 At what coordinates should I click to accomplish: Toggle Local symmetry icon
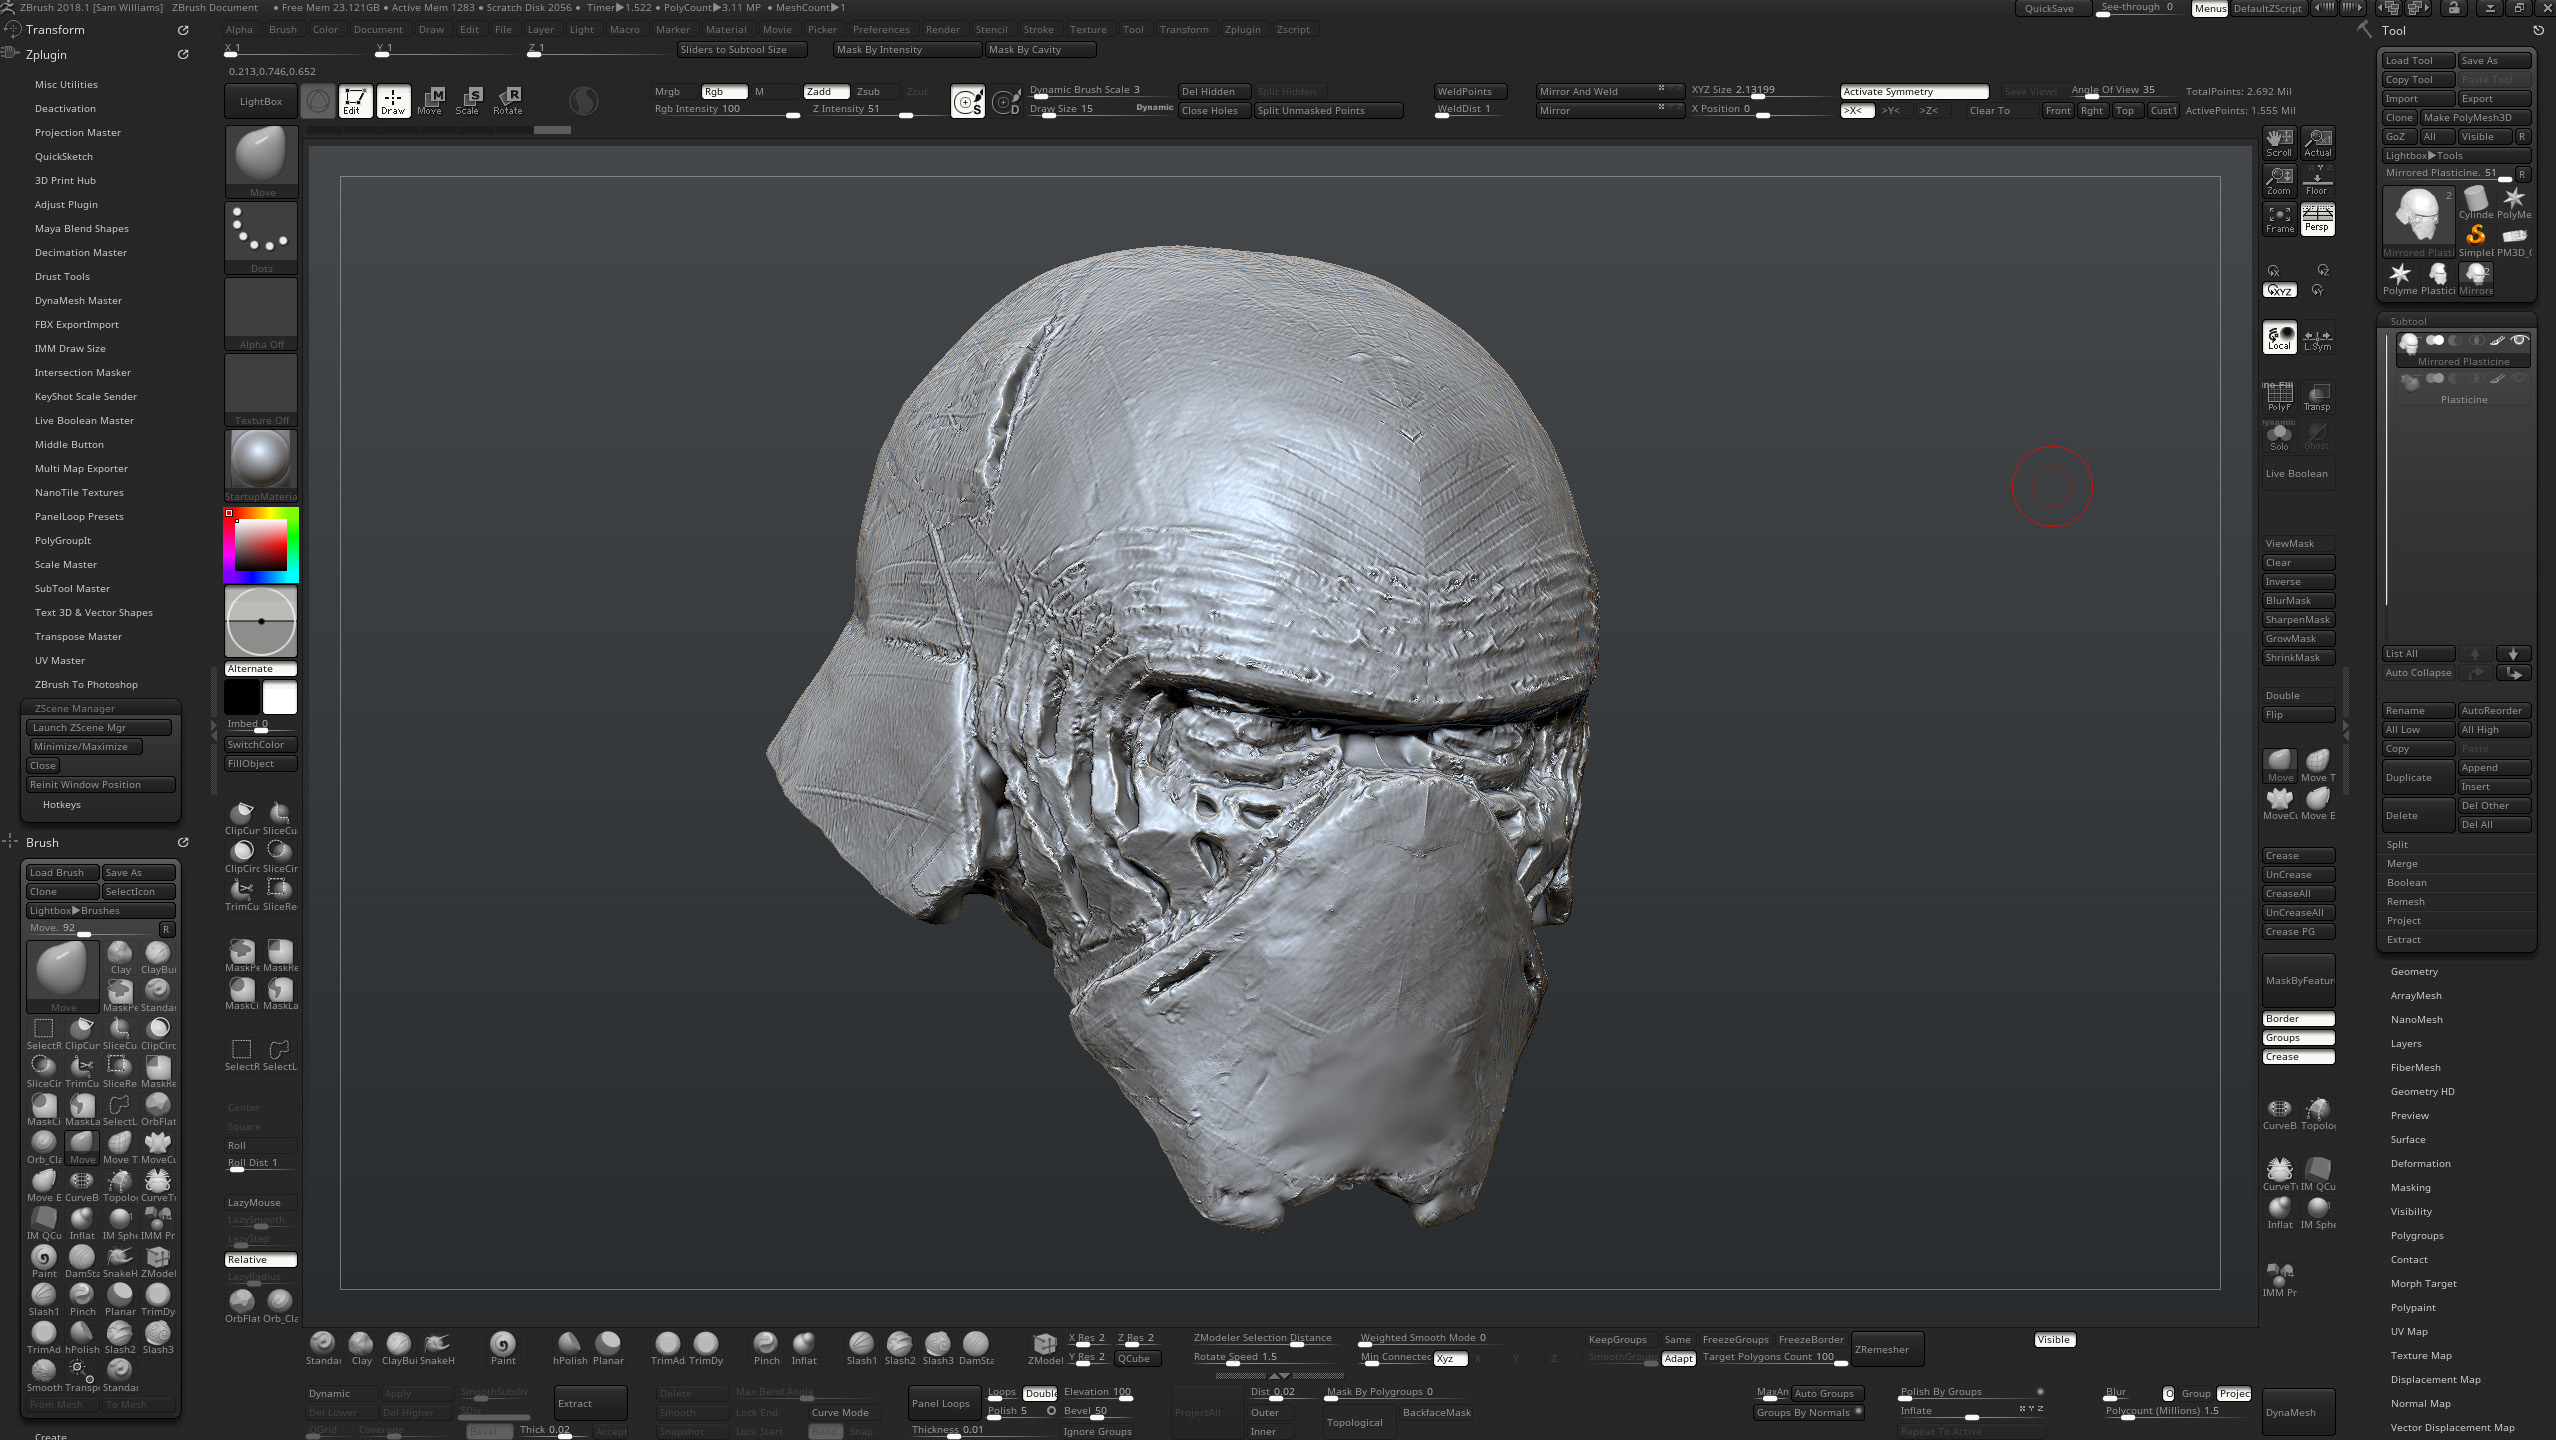pos(2279,338)
